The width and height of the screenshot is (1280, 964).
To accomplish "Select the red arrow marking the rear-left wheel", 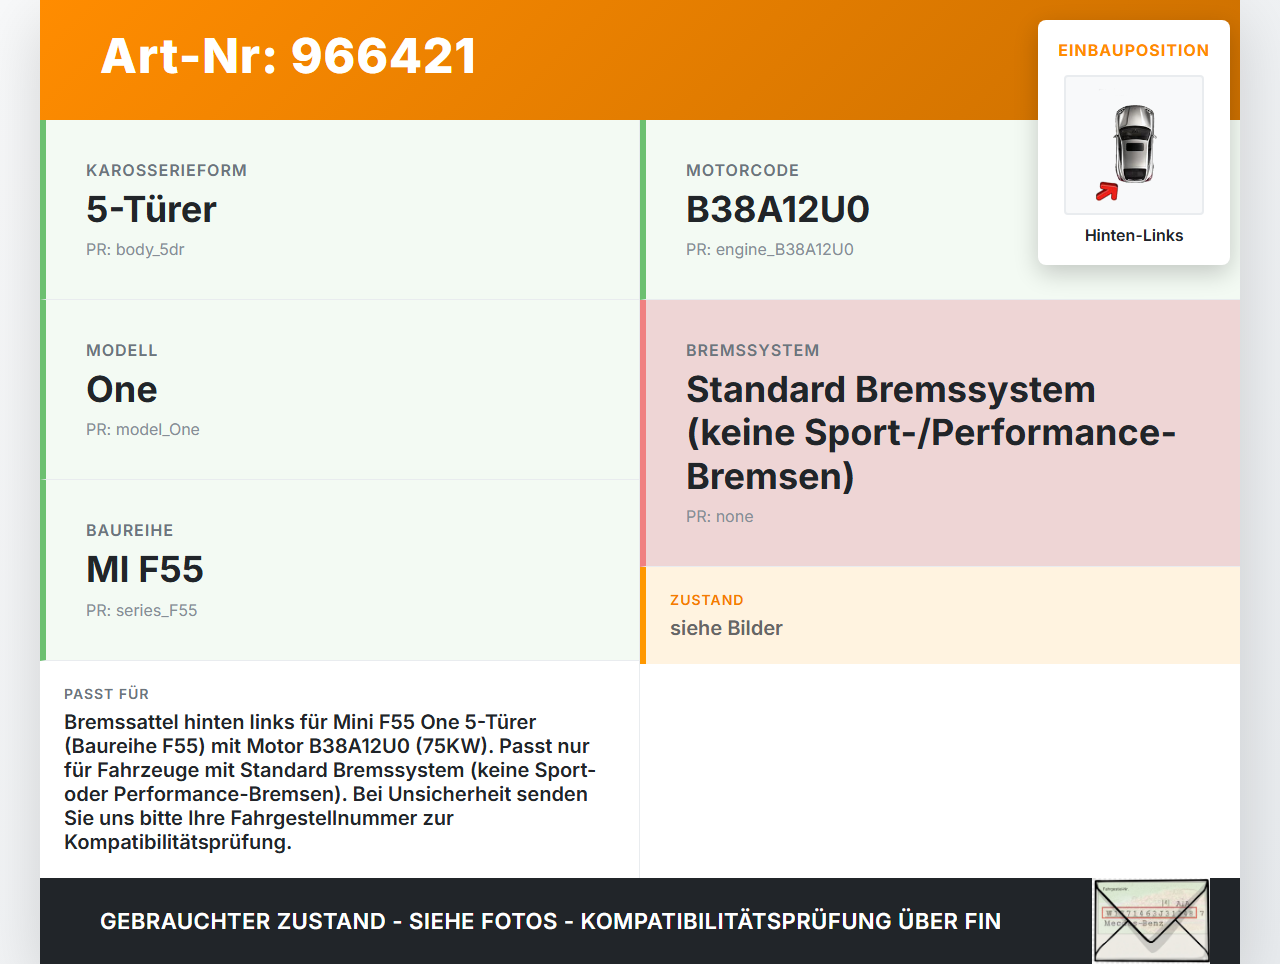I will click(1106, 193).
